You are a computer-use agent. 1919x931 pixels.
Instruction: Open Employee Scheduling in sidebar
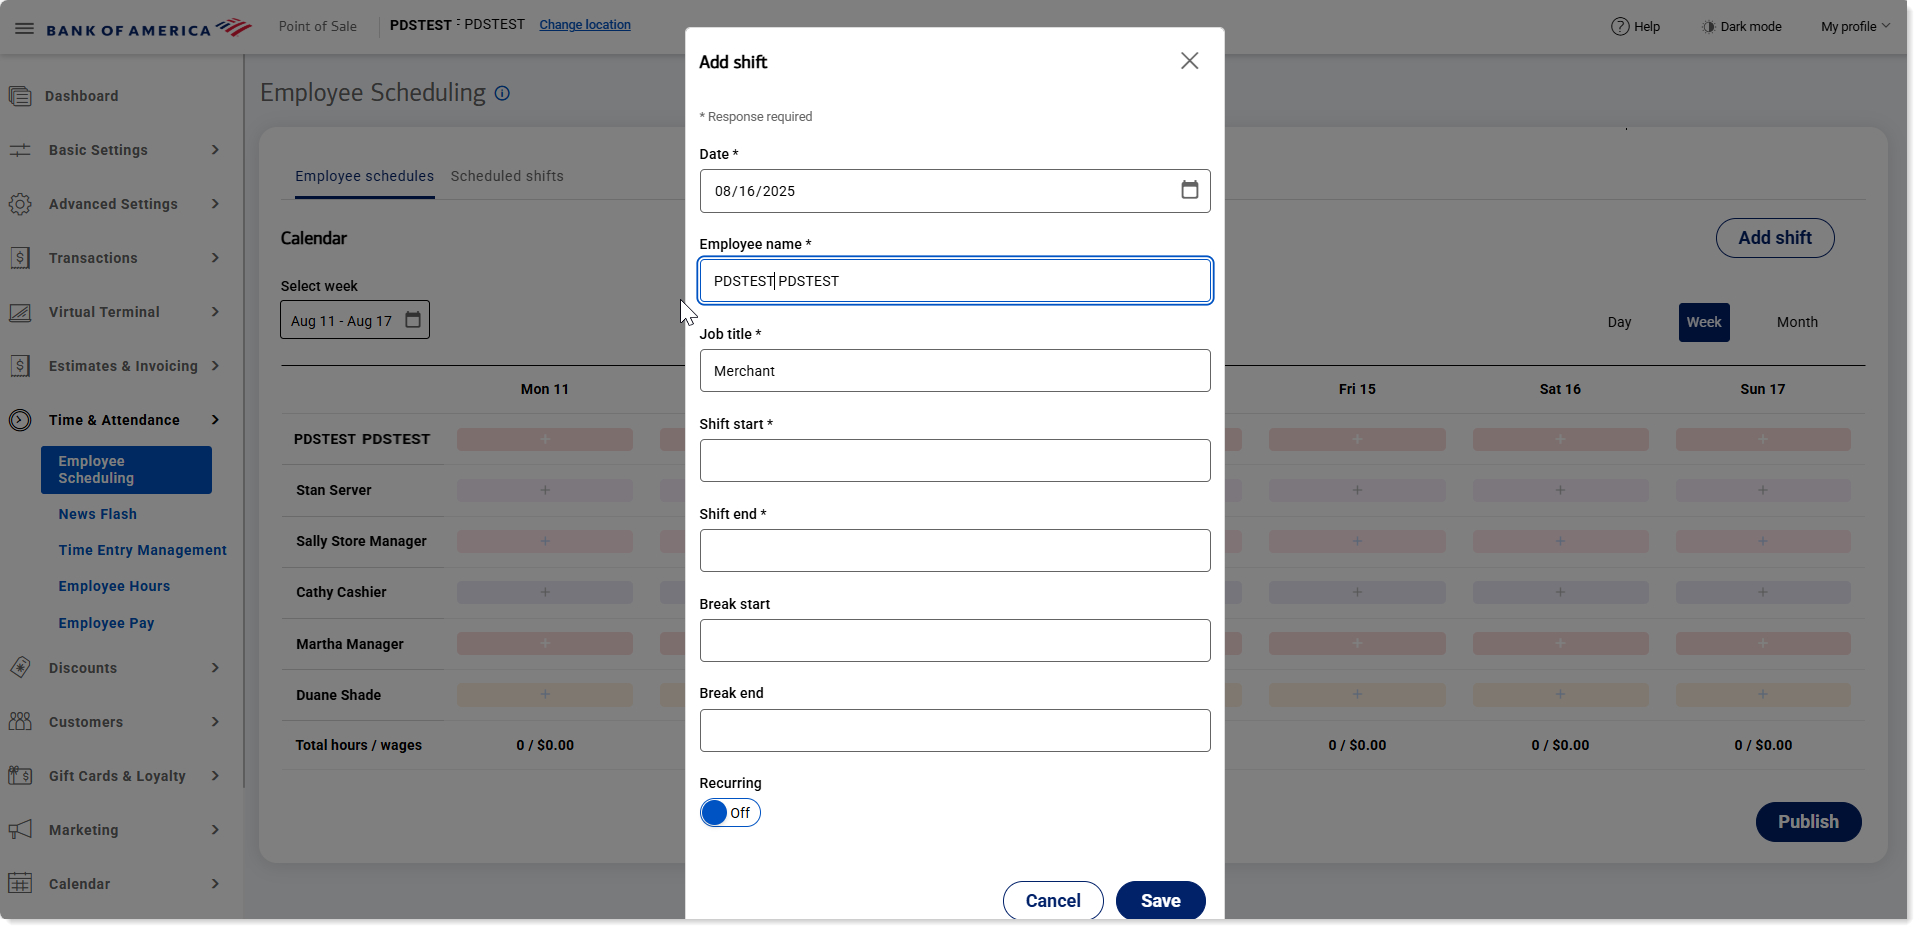point(126,470)
